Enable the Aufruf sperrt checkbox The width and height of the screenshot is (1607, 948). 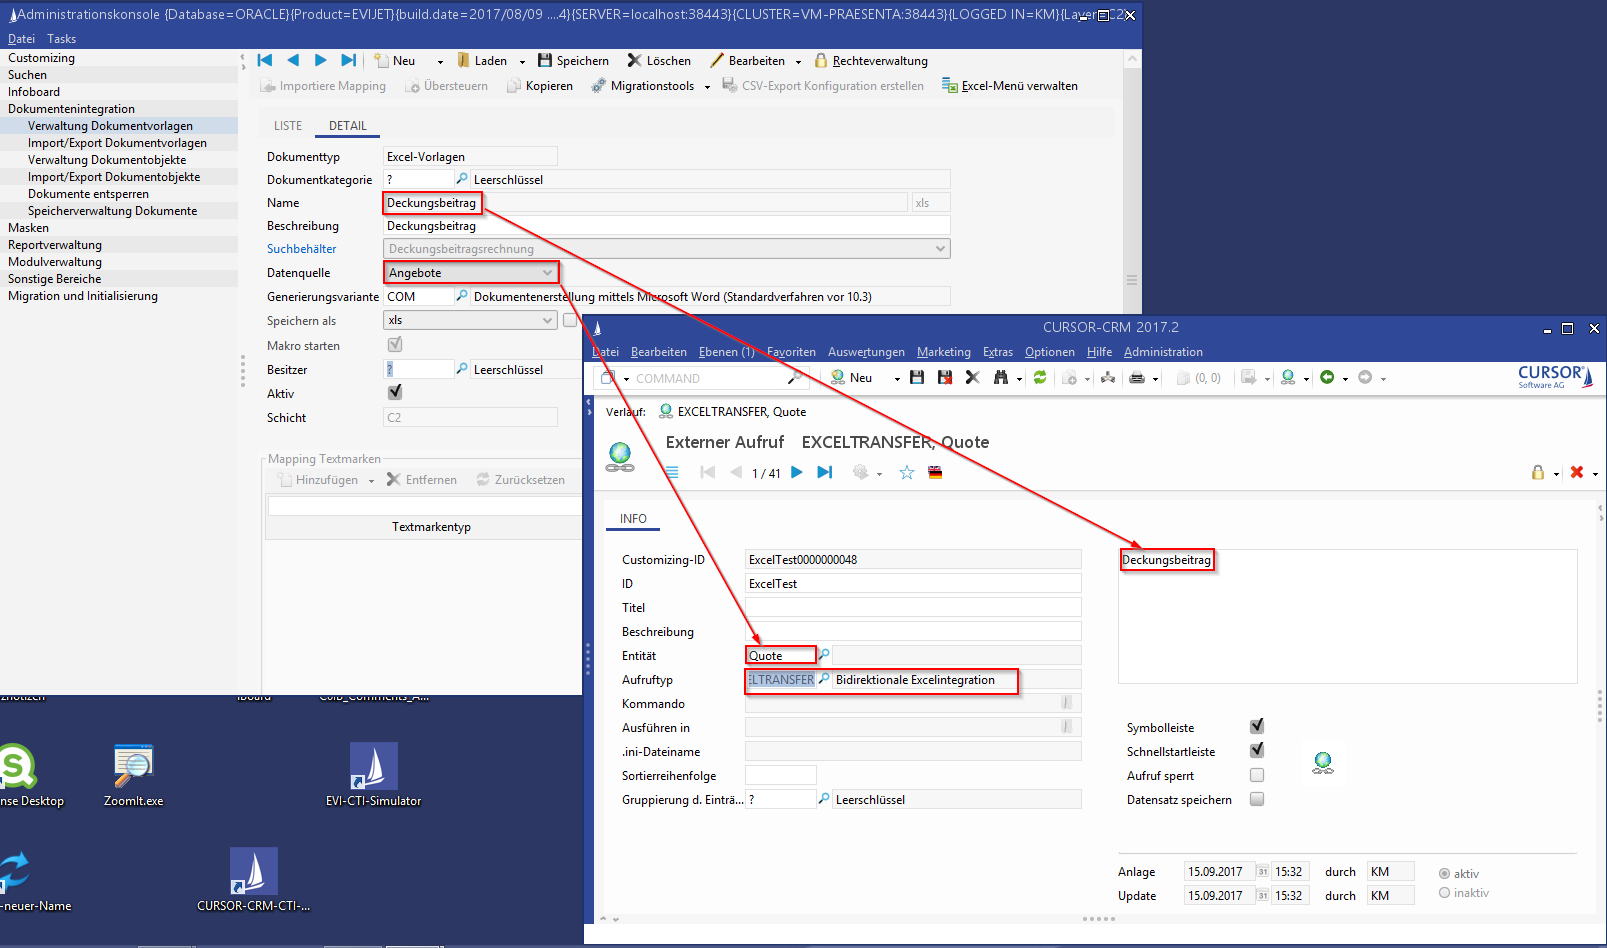1257,775
